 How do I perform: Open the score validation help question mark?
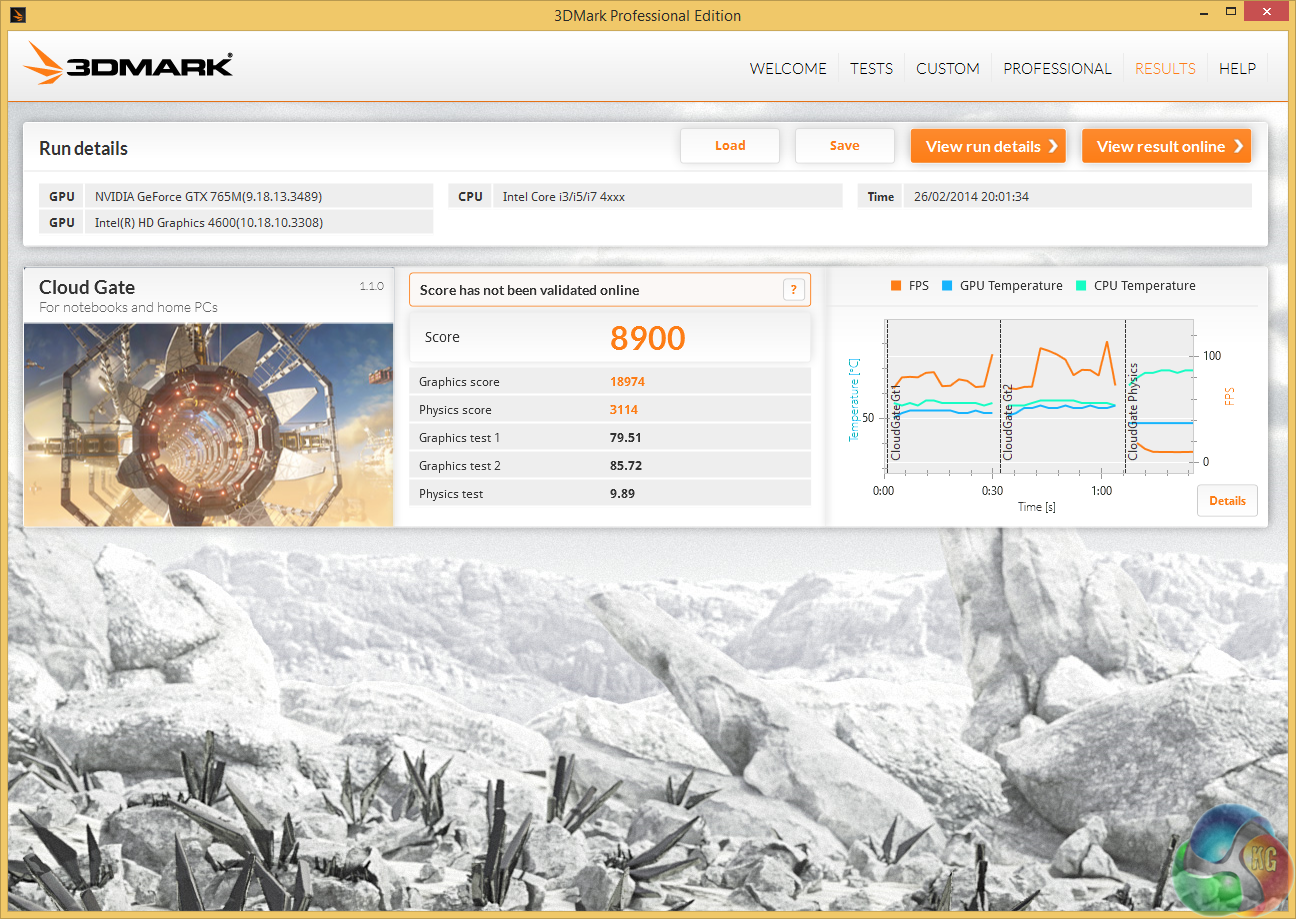click(793, 290)
